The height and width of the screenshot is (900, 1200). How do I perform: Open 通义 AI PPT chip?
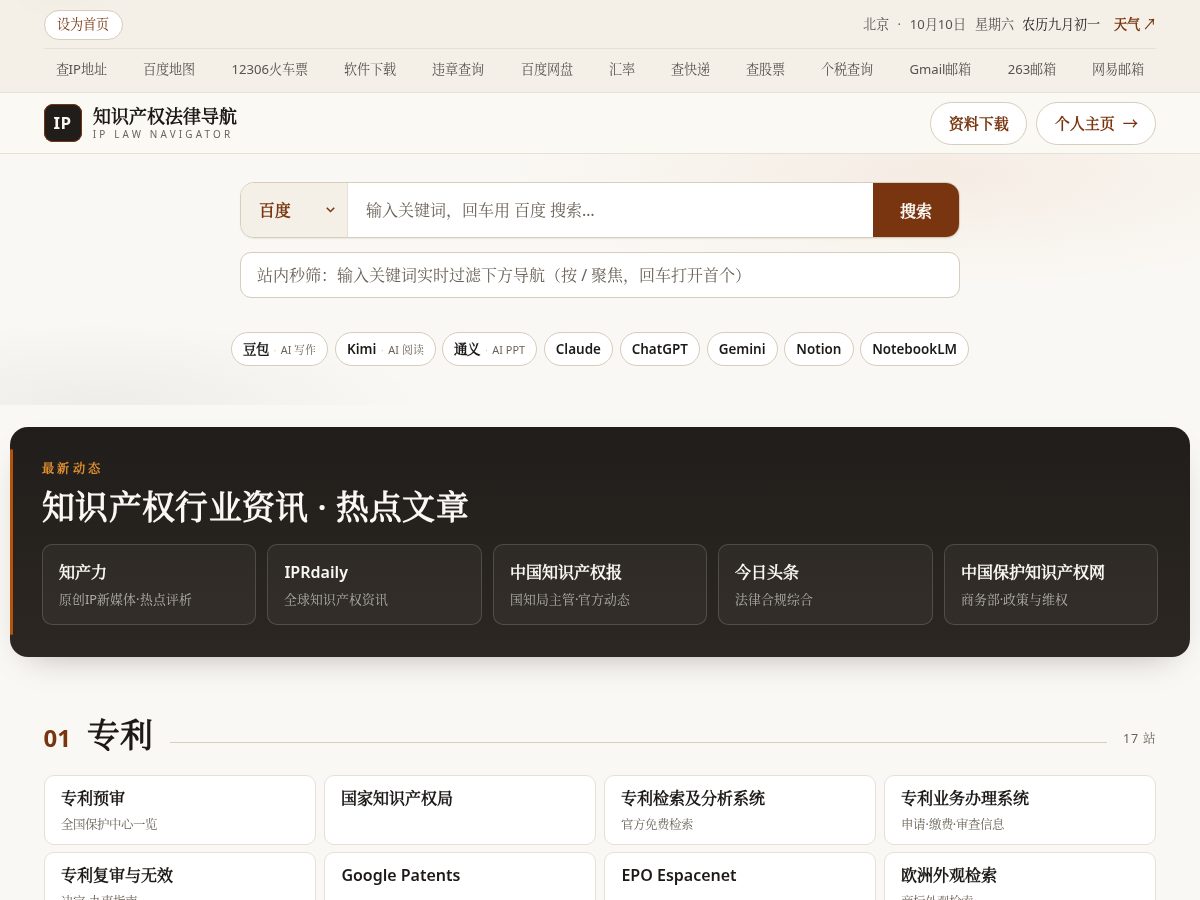pyautogui.click(x=489, y=349)
